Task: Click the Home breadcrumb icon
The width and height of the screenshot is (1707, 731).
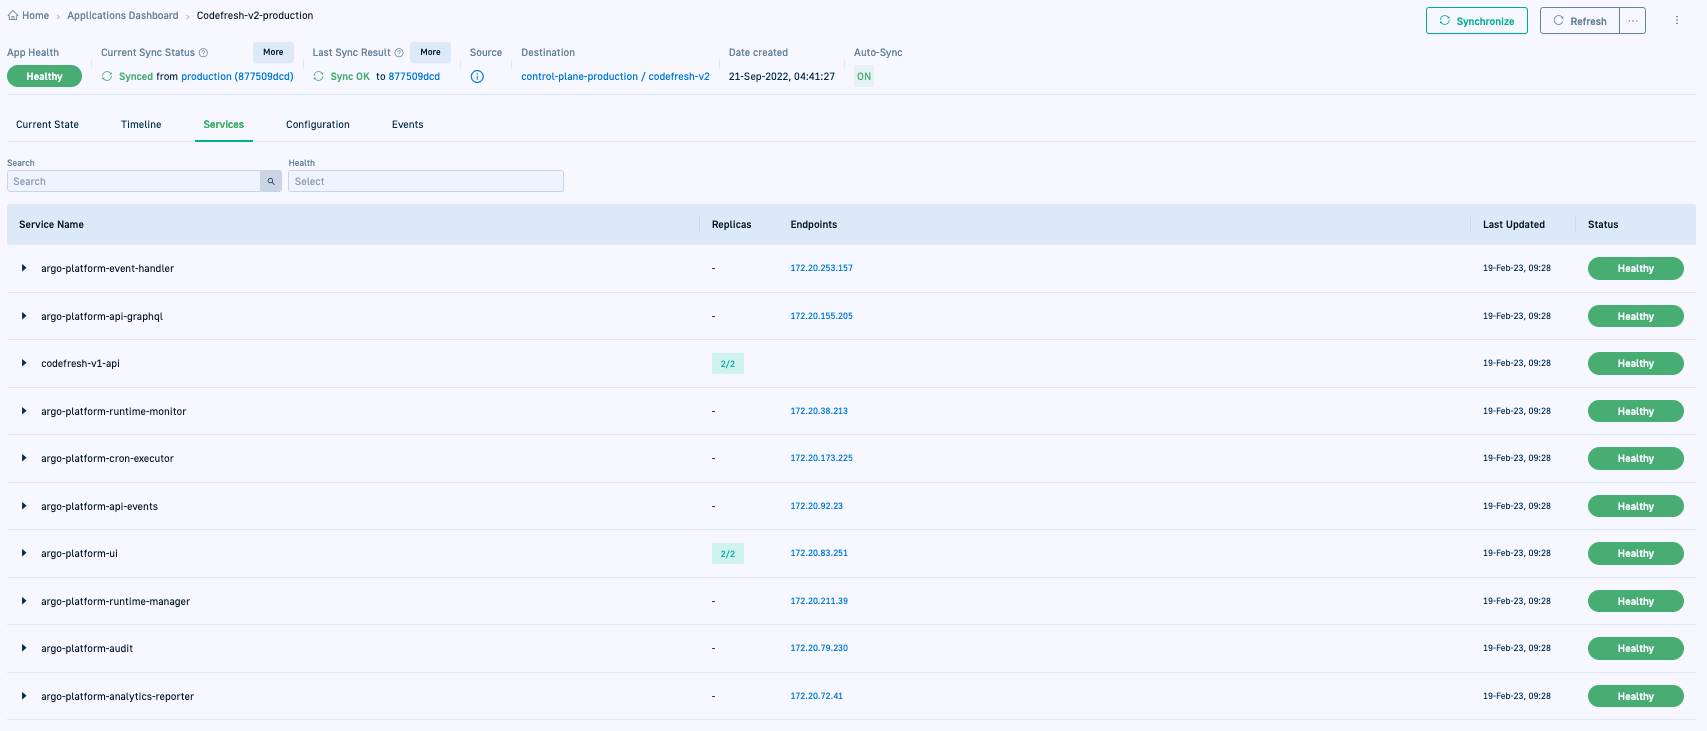Action: click(x=13, y=16)
